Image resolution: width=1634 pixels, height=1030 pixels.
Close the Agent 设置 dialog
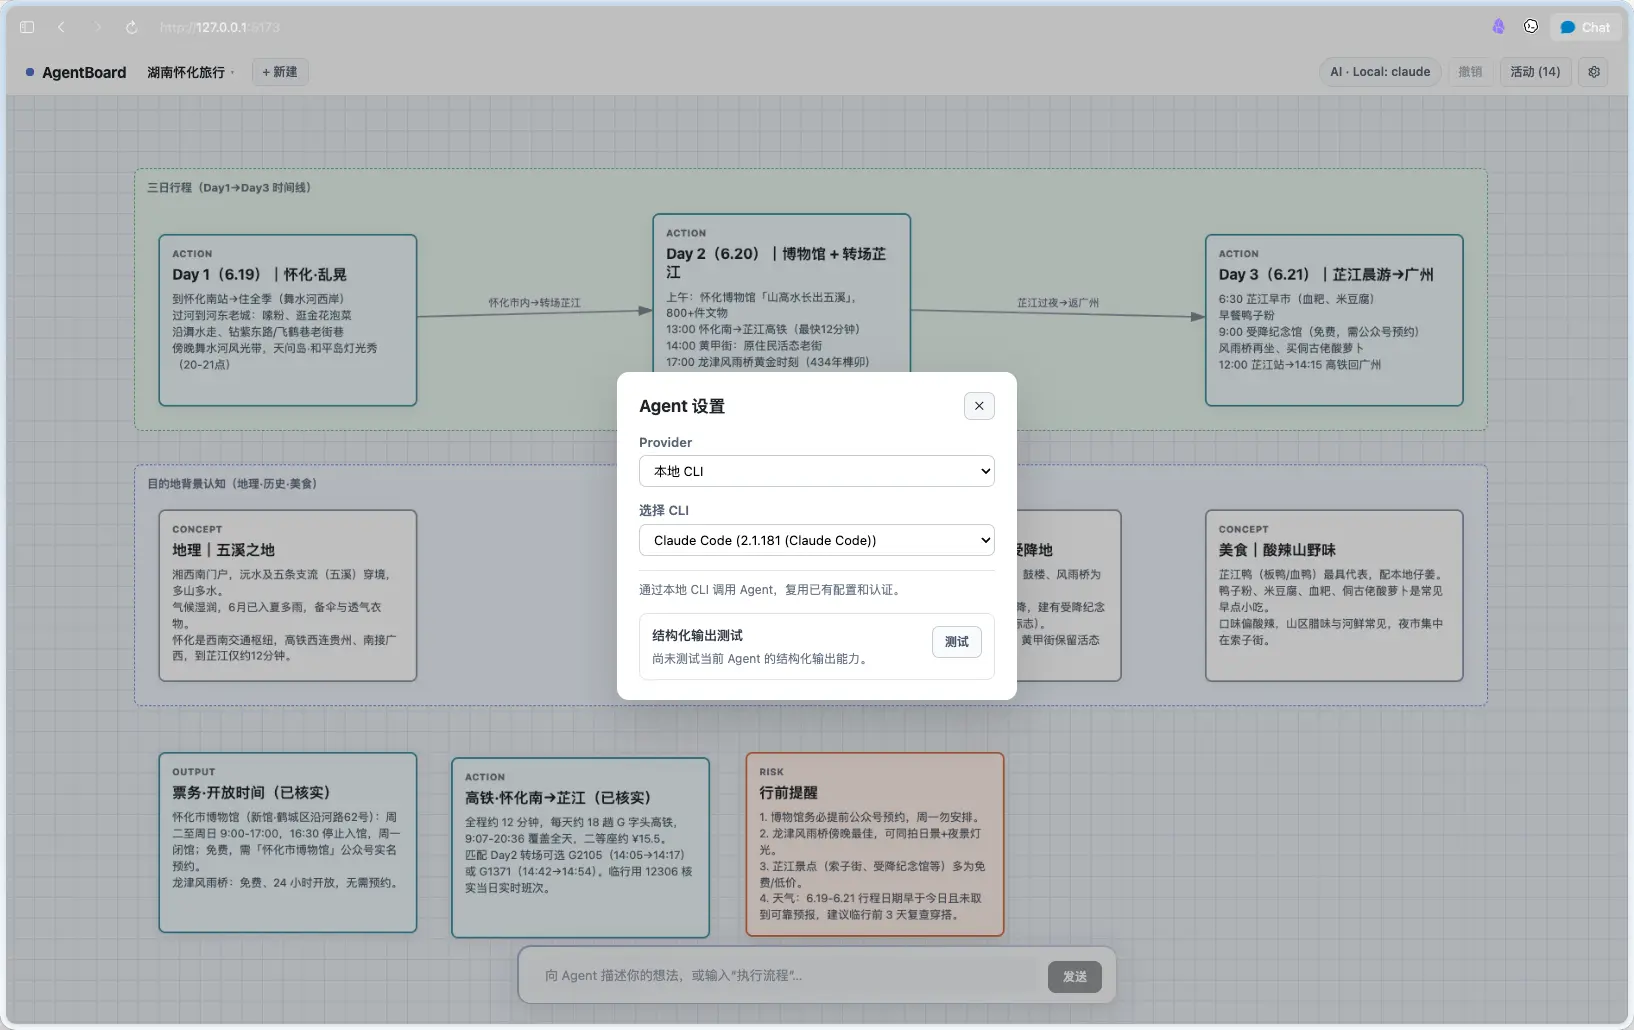coord(979,406)
